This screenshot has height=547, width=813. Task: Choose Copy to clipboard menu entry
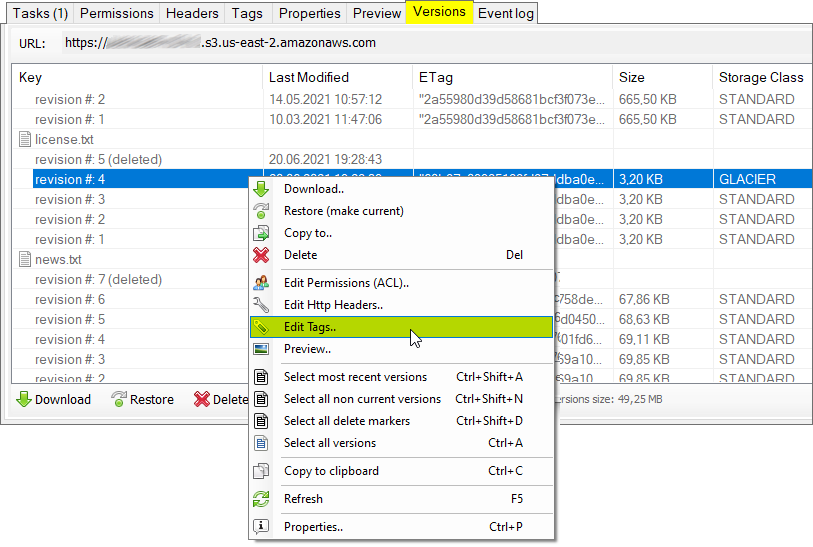401,471
